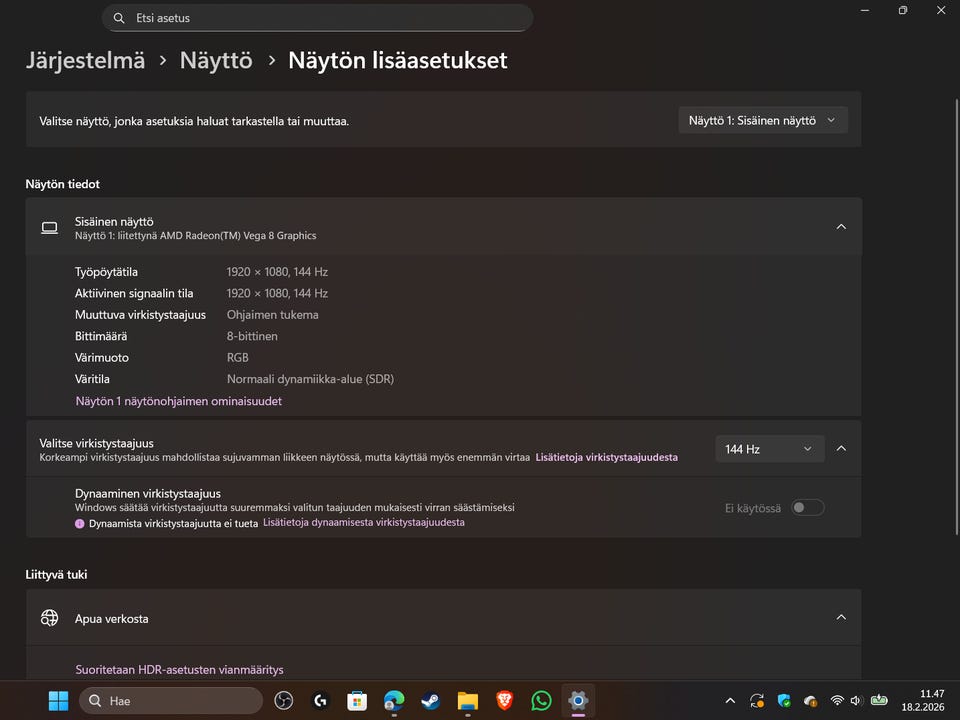Click the laptop icon beside Sisäinen näyttö
The height and width of the screenshot is (720, 960).
(50, 228)
